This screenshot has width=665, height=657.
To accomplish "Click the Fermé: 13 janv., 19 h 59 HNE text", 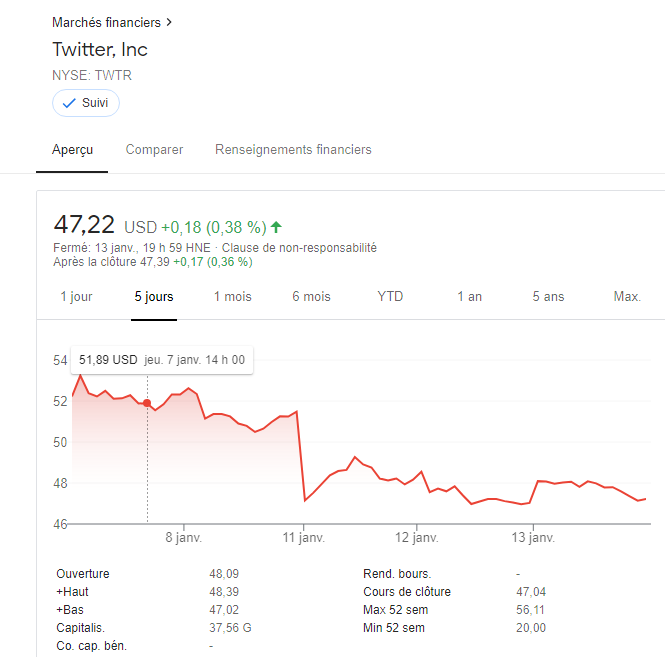I will point(132,248).
